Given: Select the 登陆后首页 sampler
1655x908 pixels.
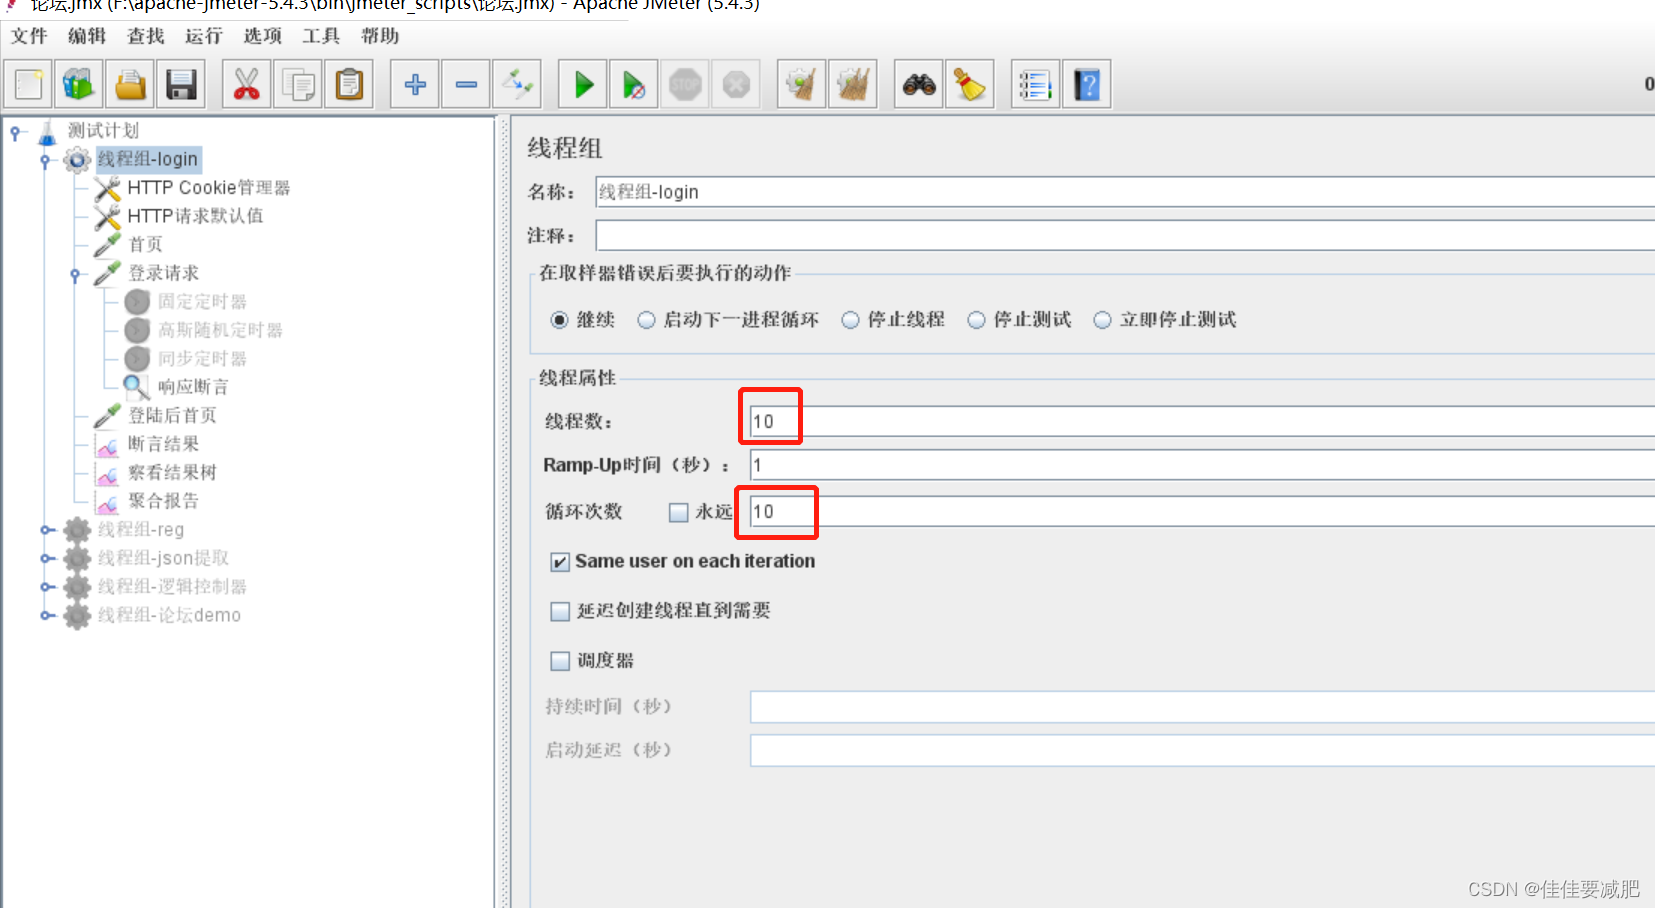Looking at the screenshot, I should [172, 415].
